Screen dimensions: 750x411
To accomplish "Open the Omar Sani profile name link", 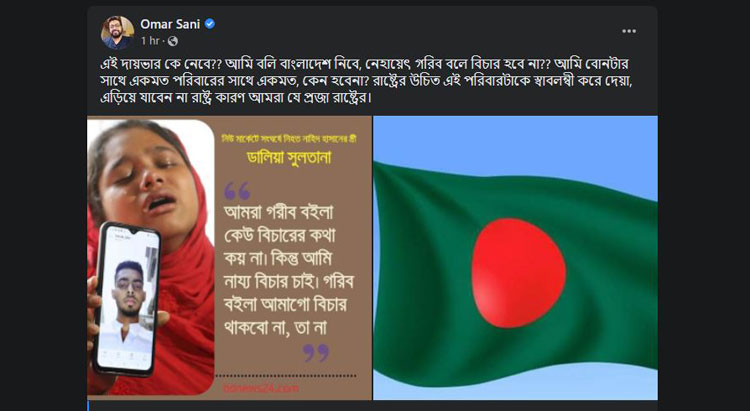I will click(x=170, y=24).
